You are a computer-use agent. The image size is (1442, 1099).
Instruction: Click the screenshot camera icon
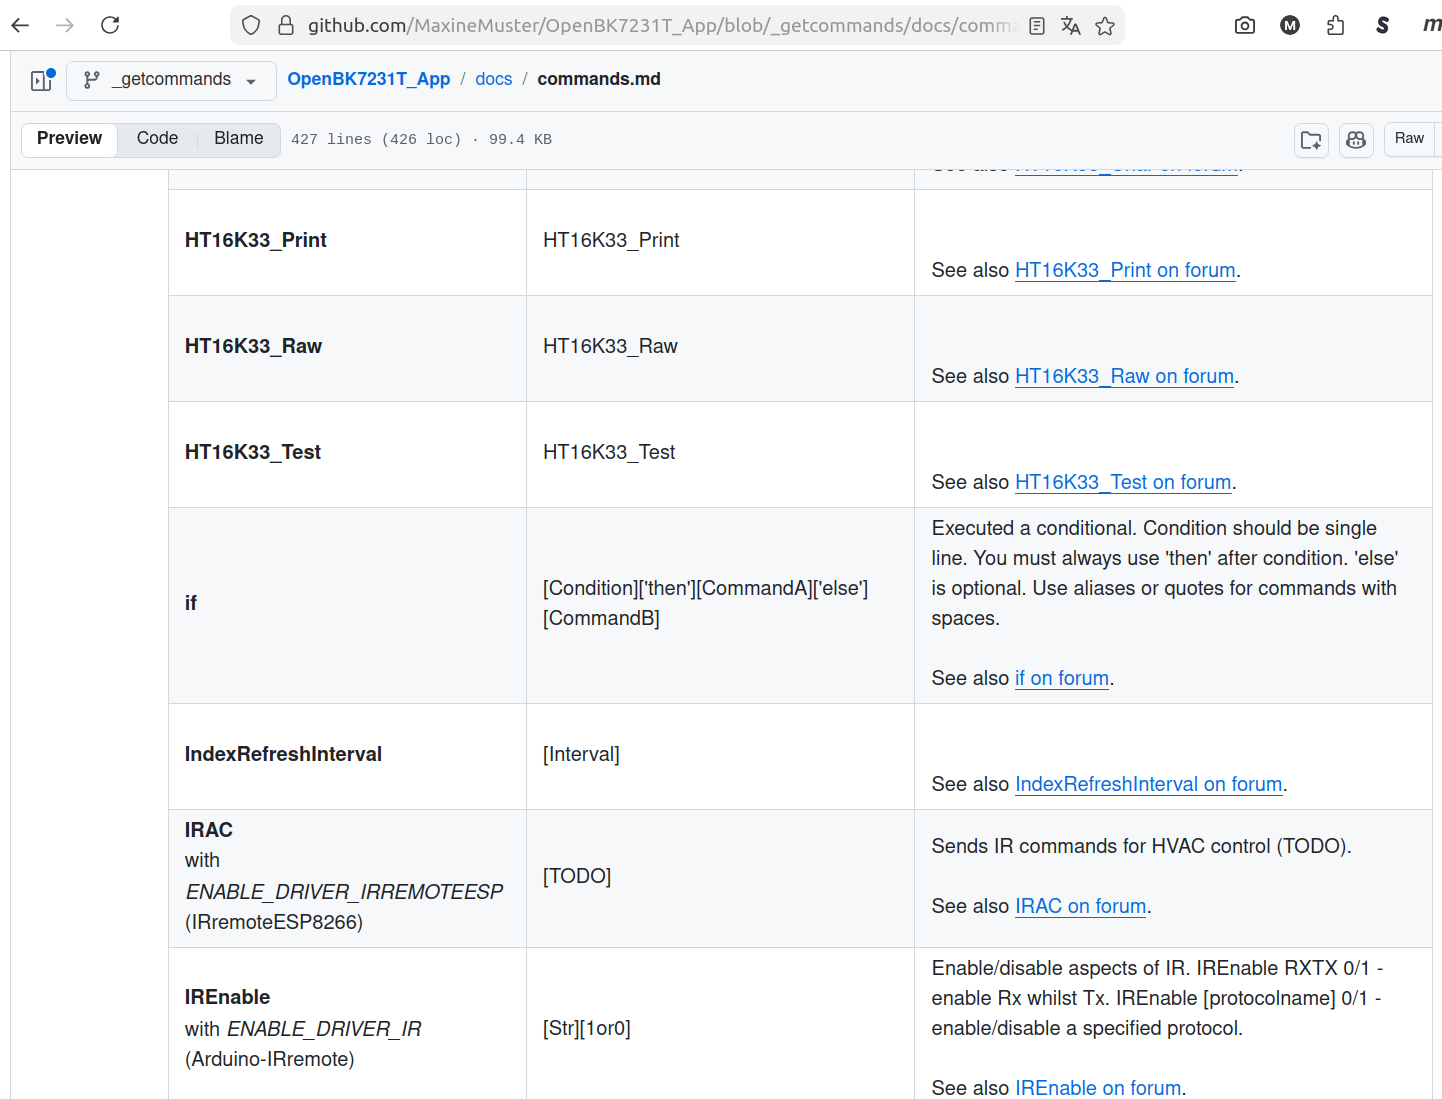(1245, 26)
